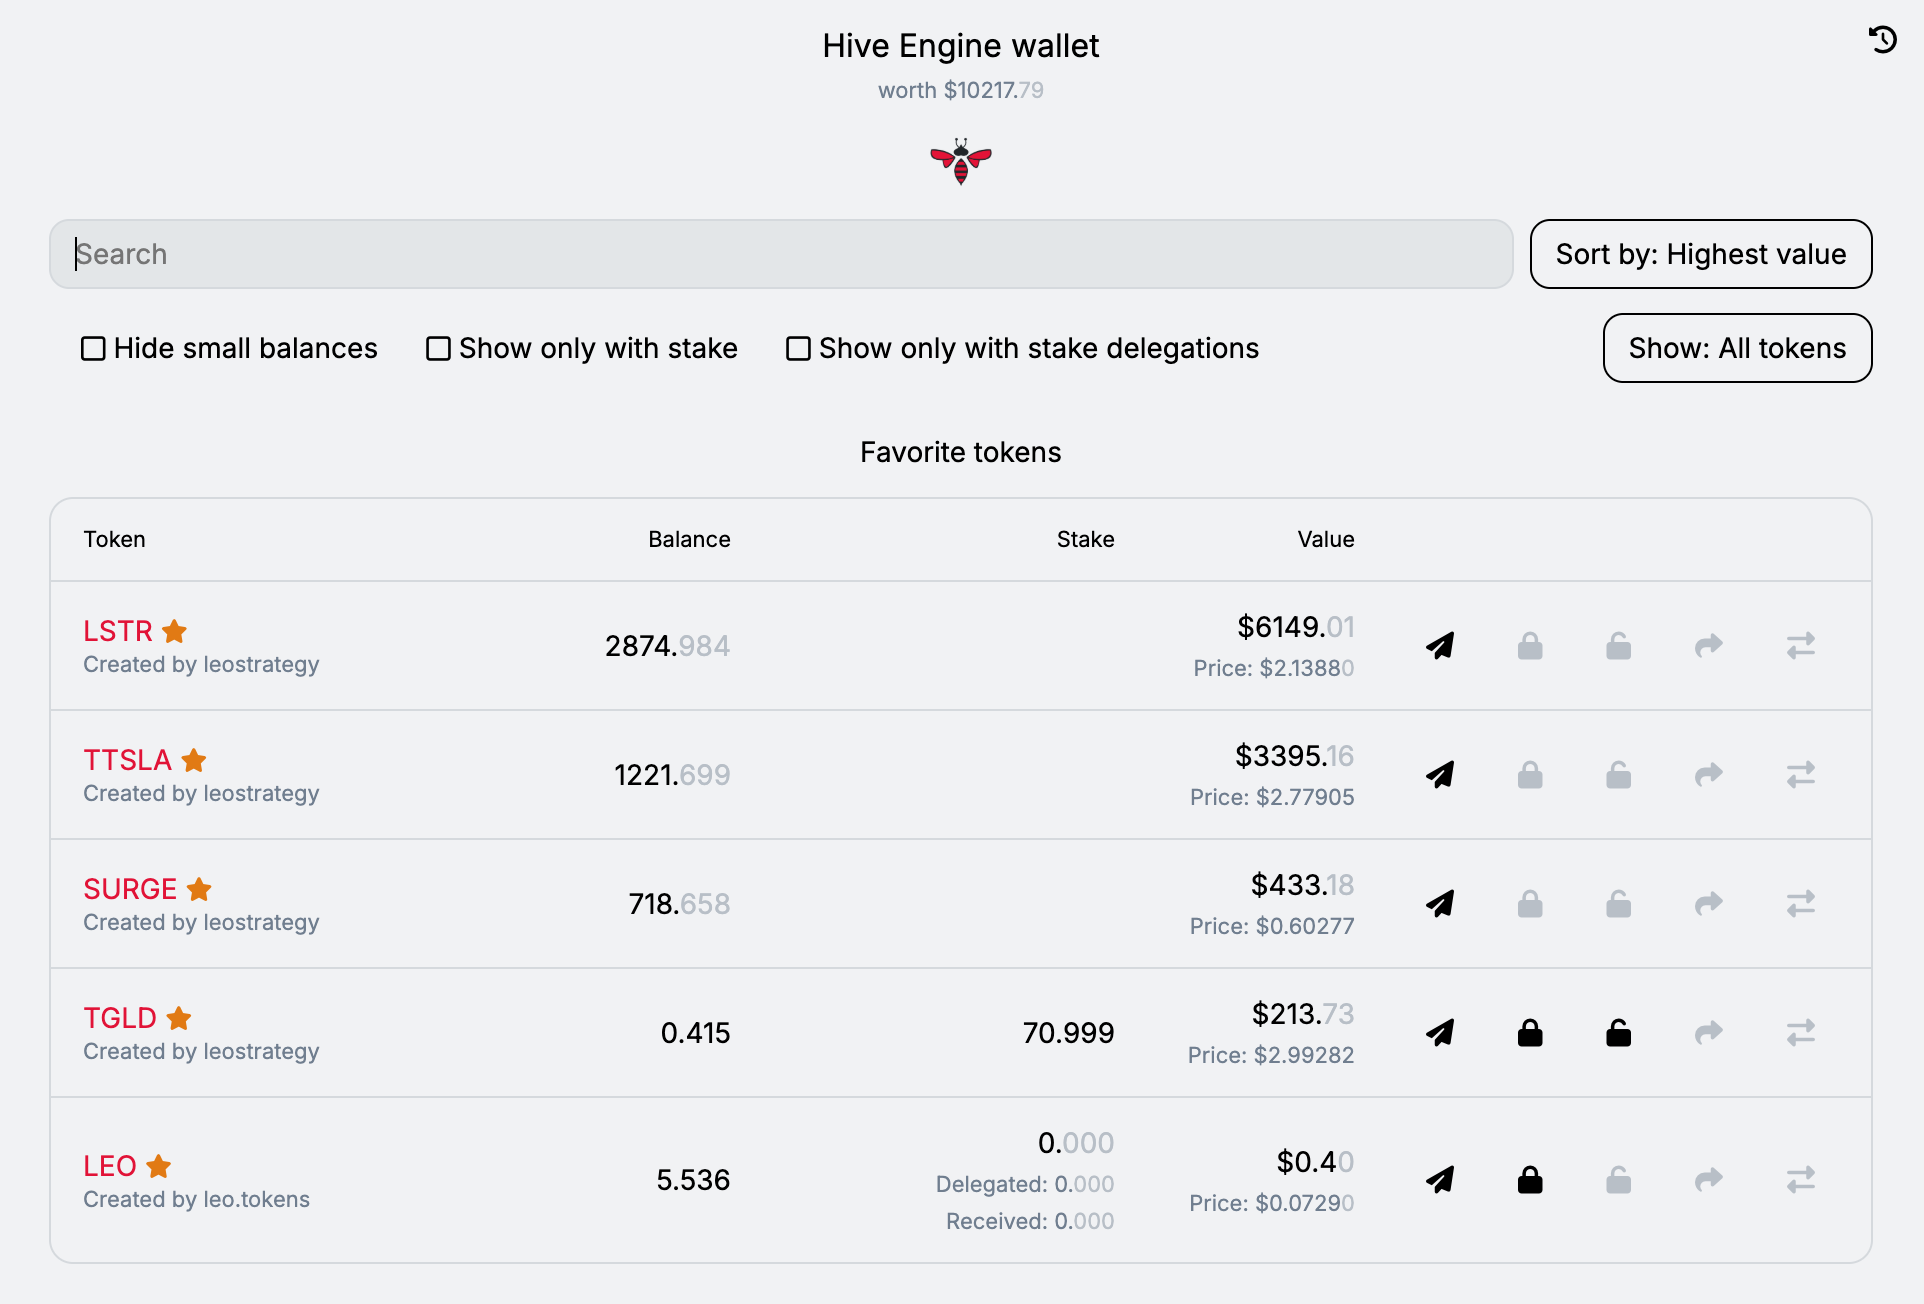
Task: Open transaction history clock icon
Action: pos(1882,40)
